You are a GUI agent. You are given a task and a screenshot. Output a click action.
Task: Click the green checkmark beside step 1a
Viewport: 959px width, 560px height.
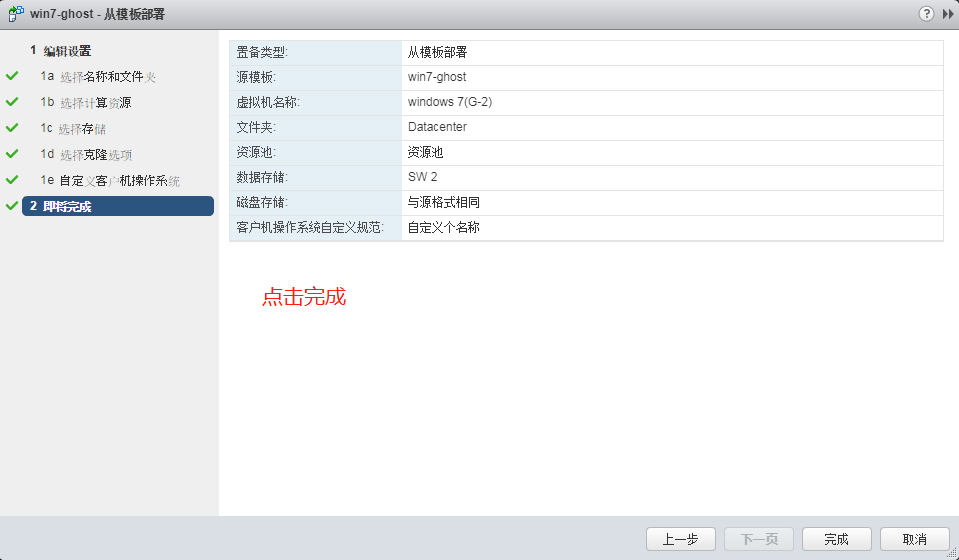tap(12, 76)
